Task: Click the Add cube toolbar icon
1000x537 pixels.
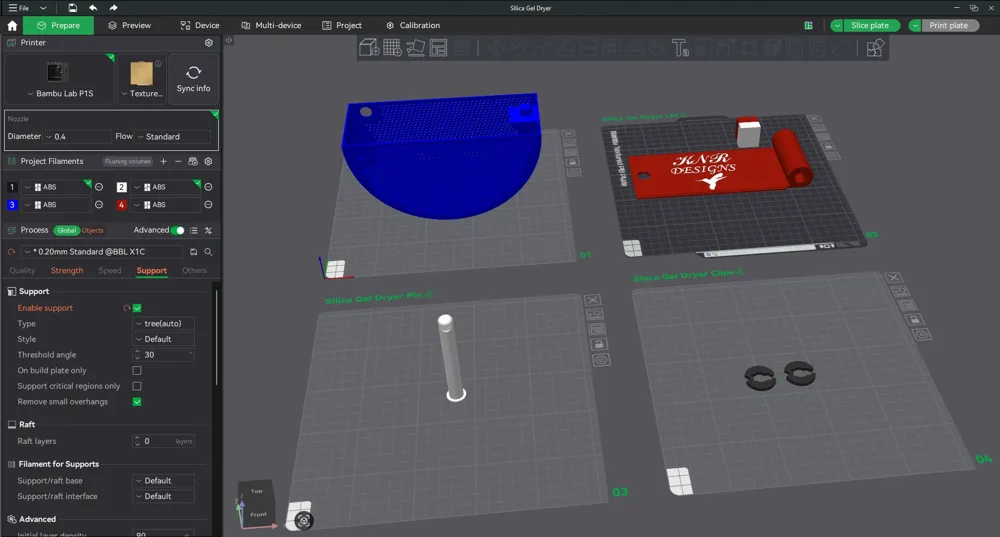Action: 369,48
